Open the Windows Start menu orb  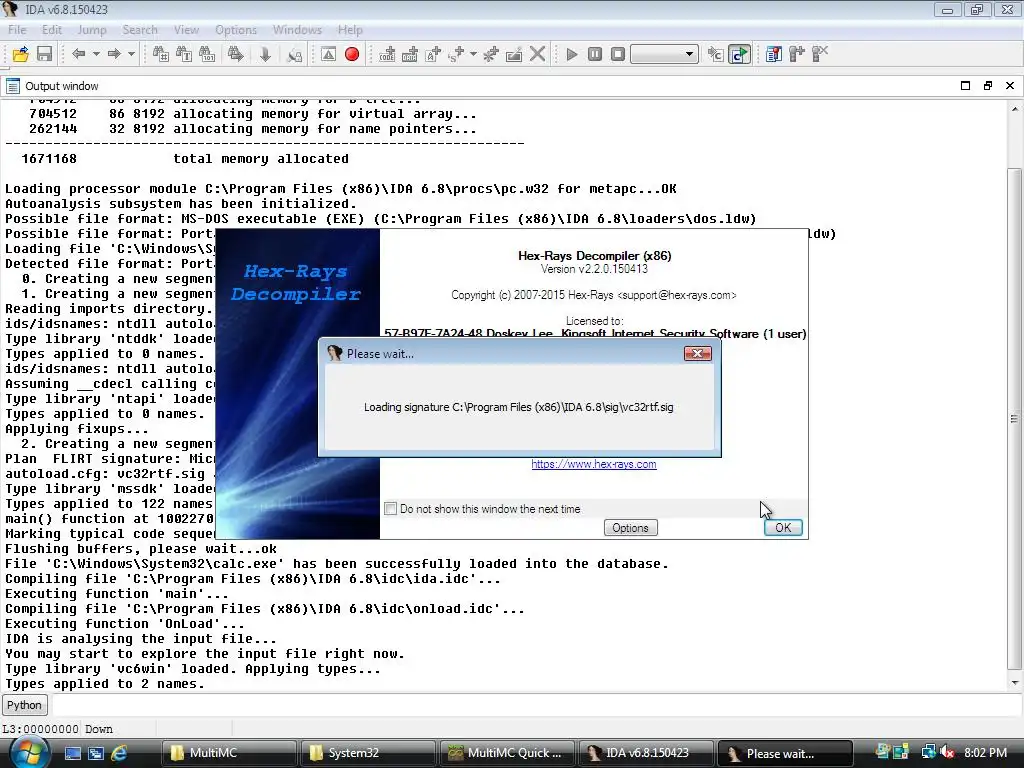click(x=29, y=752)
